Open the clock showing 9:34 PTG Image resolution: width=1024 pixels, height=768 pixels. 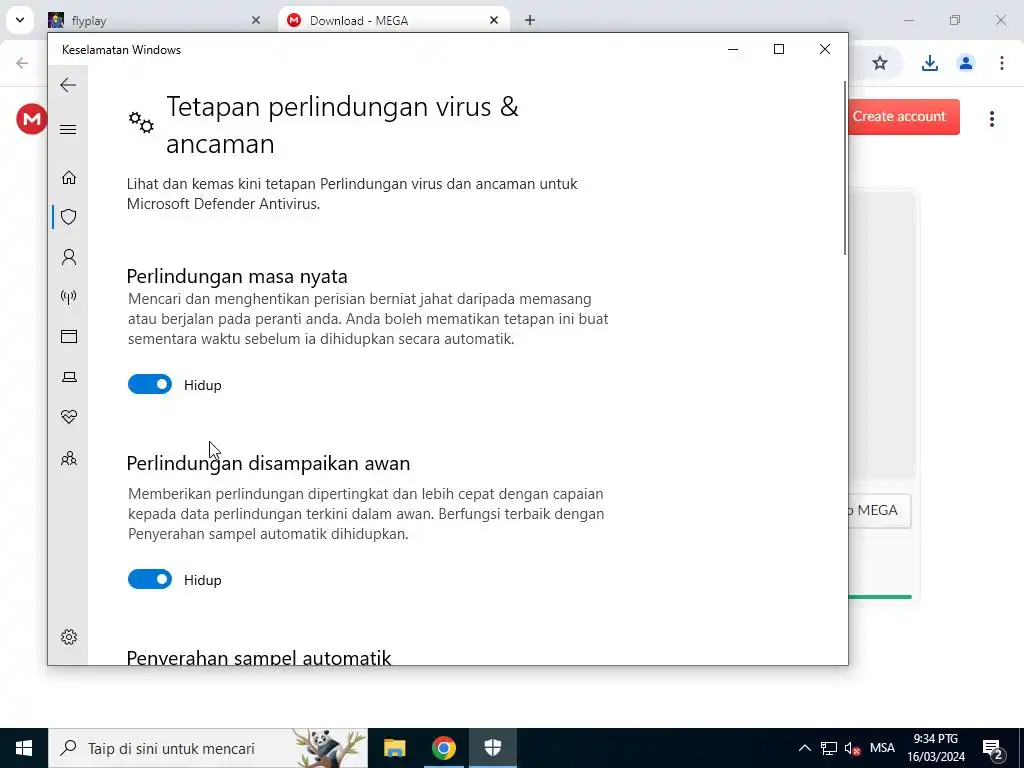tap(936, 748)
